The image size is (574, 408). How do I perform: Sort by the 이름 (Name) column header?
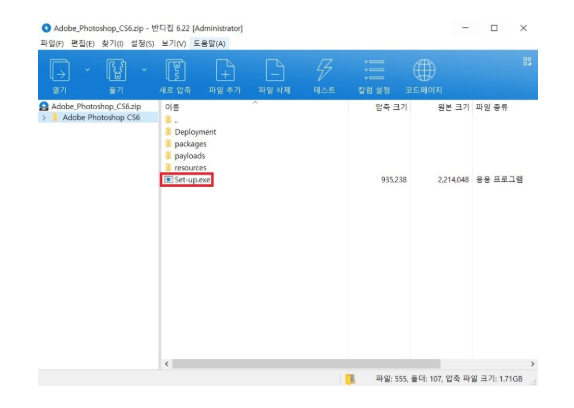point(172,107)
